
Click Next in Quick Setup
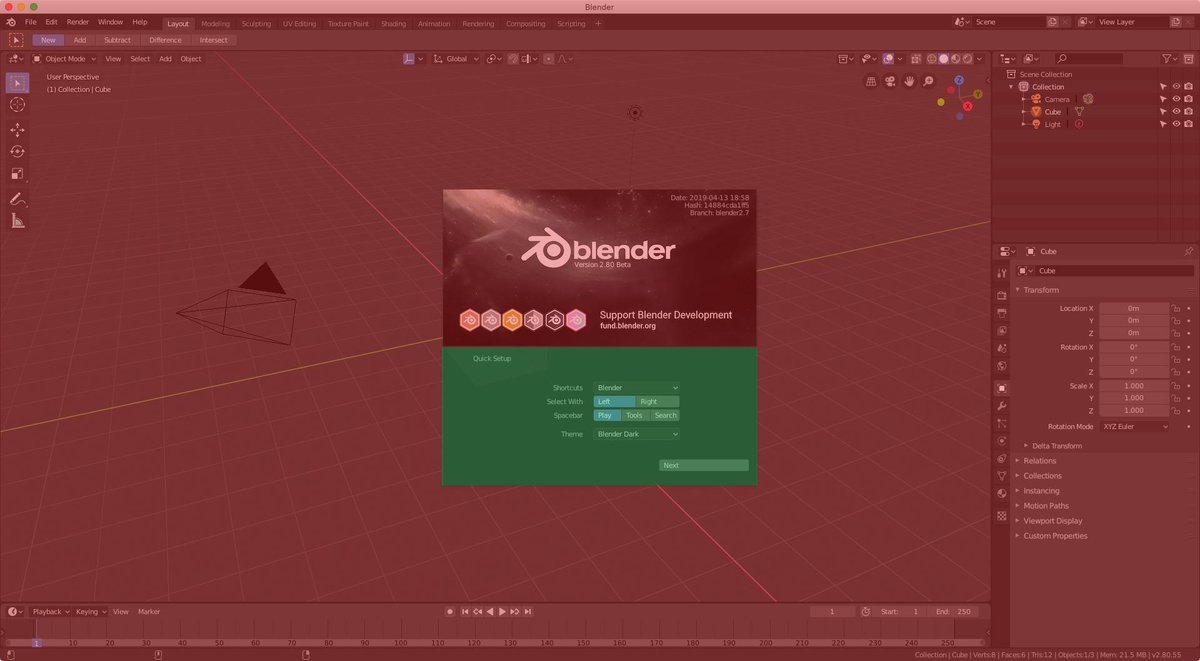coord(704,465)
